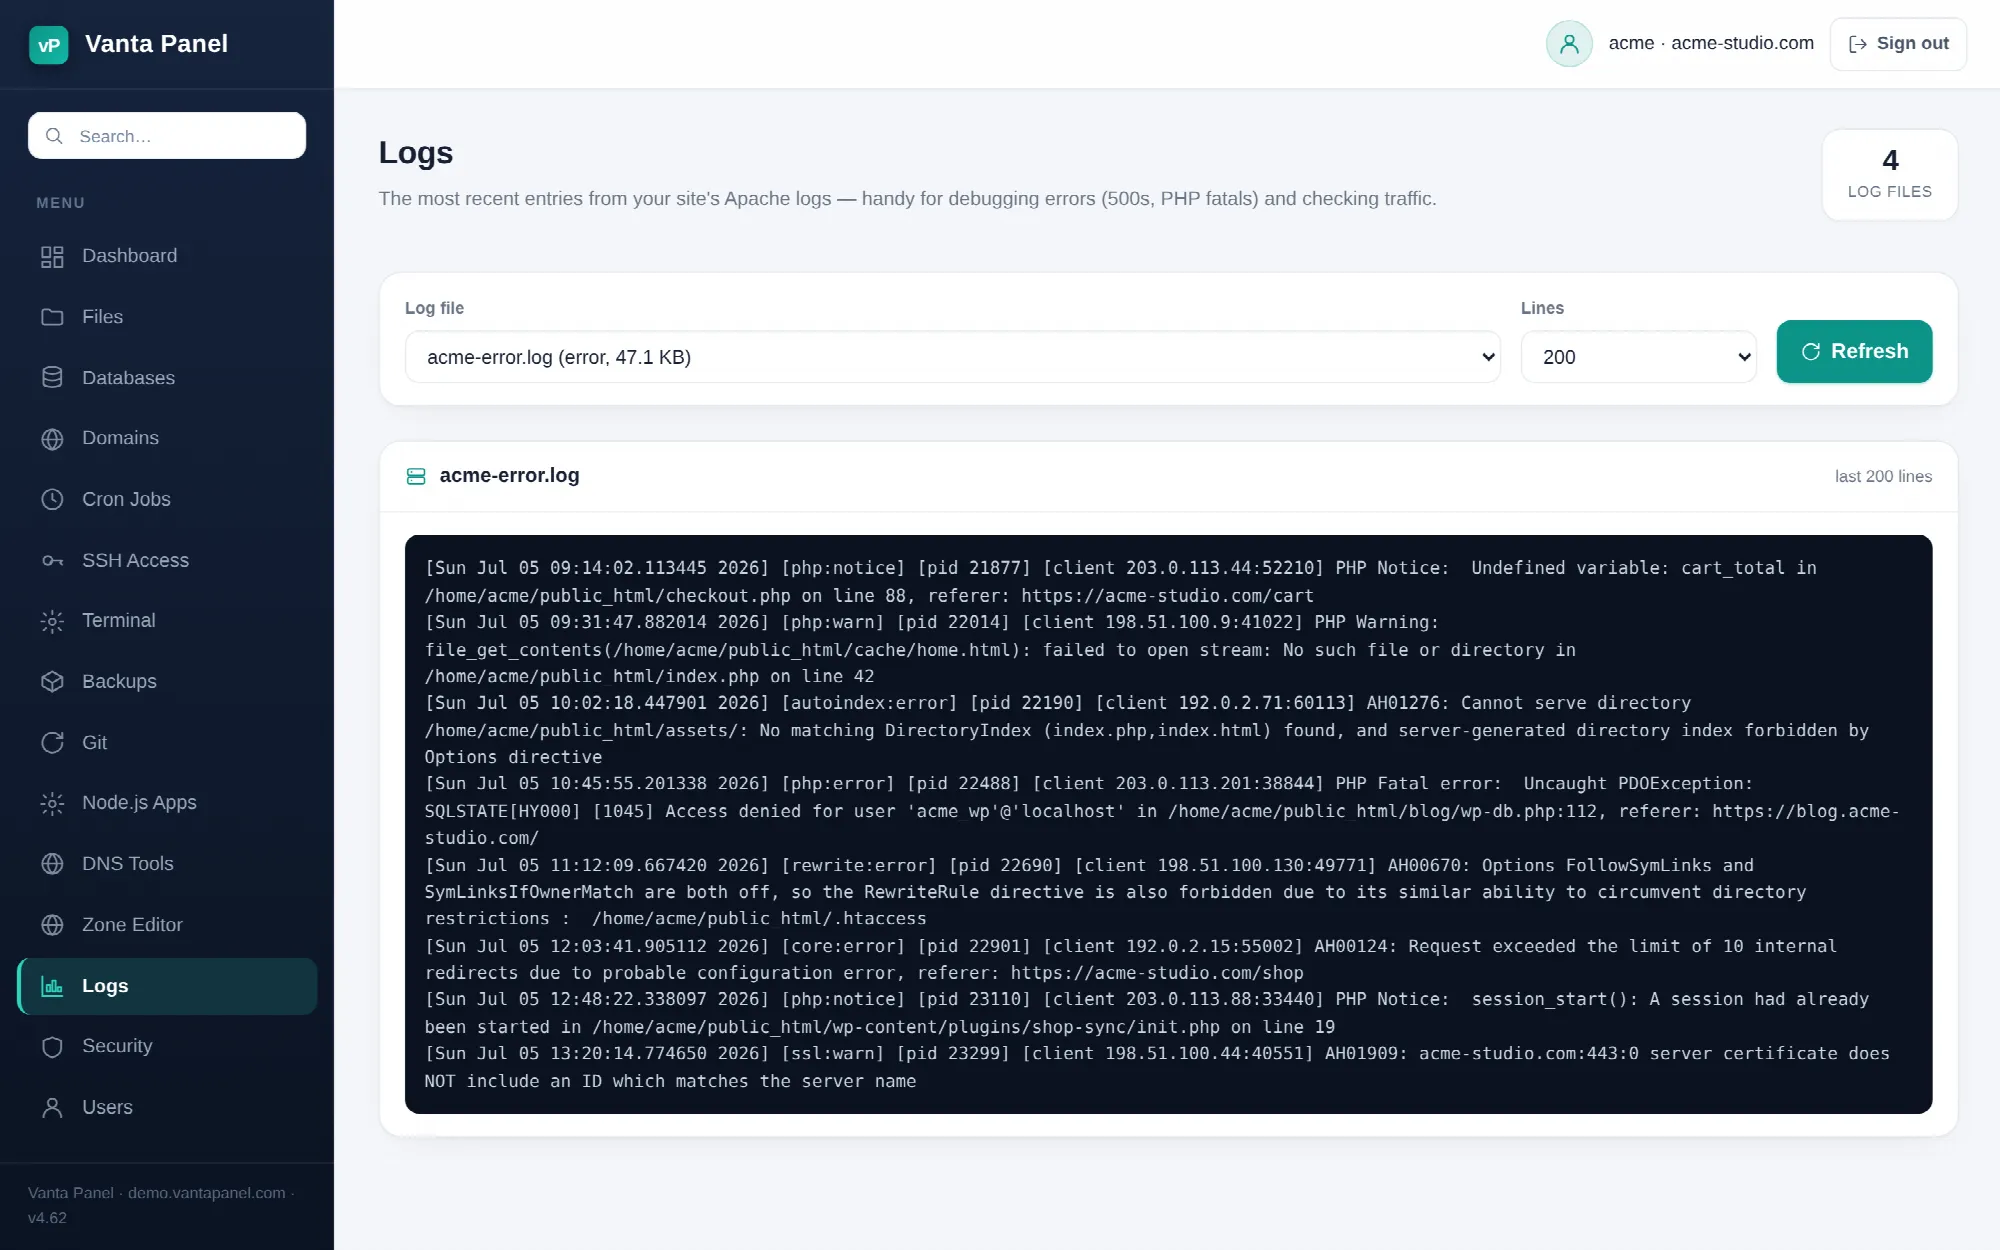Screen dimensions: 2000x1250
Task: Open the Node.js Apps label in the sidebar
Action: (139, 802)
